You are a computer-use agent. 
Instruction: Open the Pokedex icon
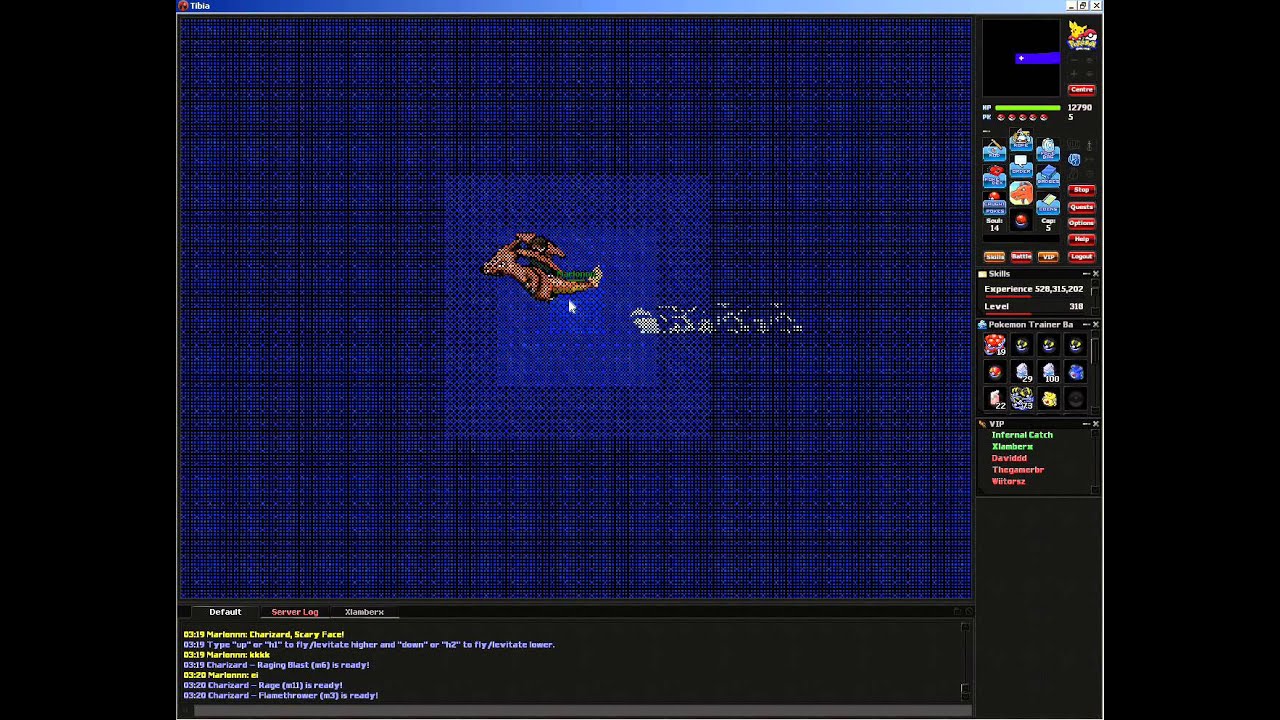tap(994, 176)
